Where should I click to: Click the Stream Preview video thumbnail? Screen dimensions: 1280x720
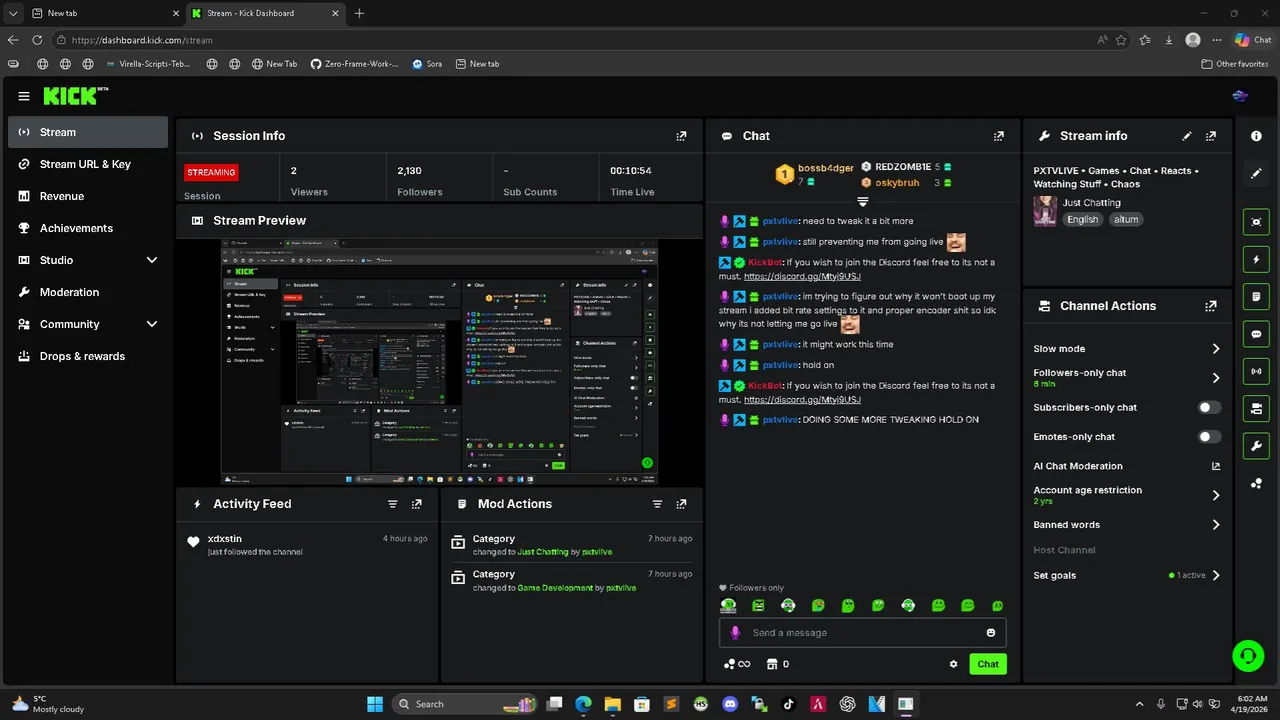coord(439,362)
